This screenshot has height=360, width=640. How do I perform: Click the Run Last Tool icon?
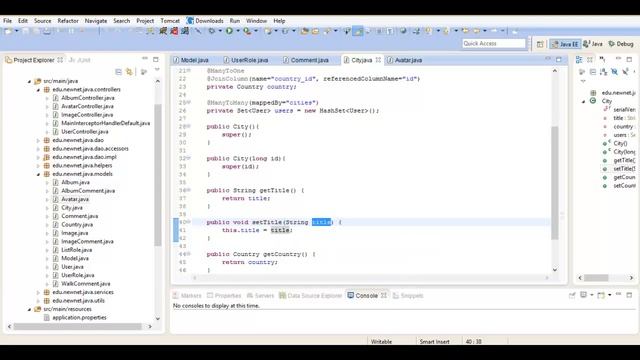(247, 31)
